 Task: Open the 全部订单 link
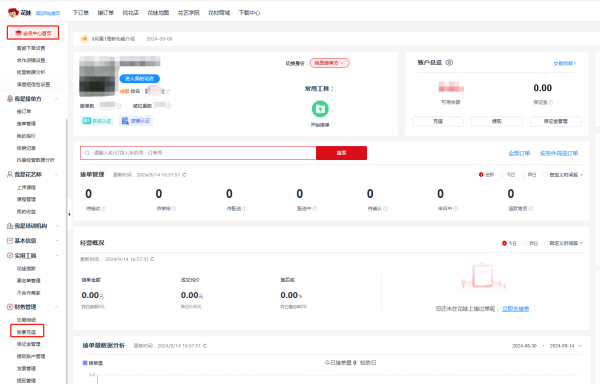[519, 153]
